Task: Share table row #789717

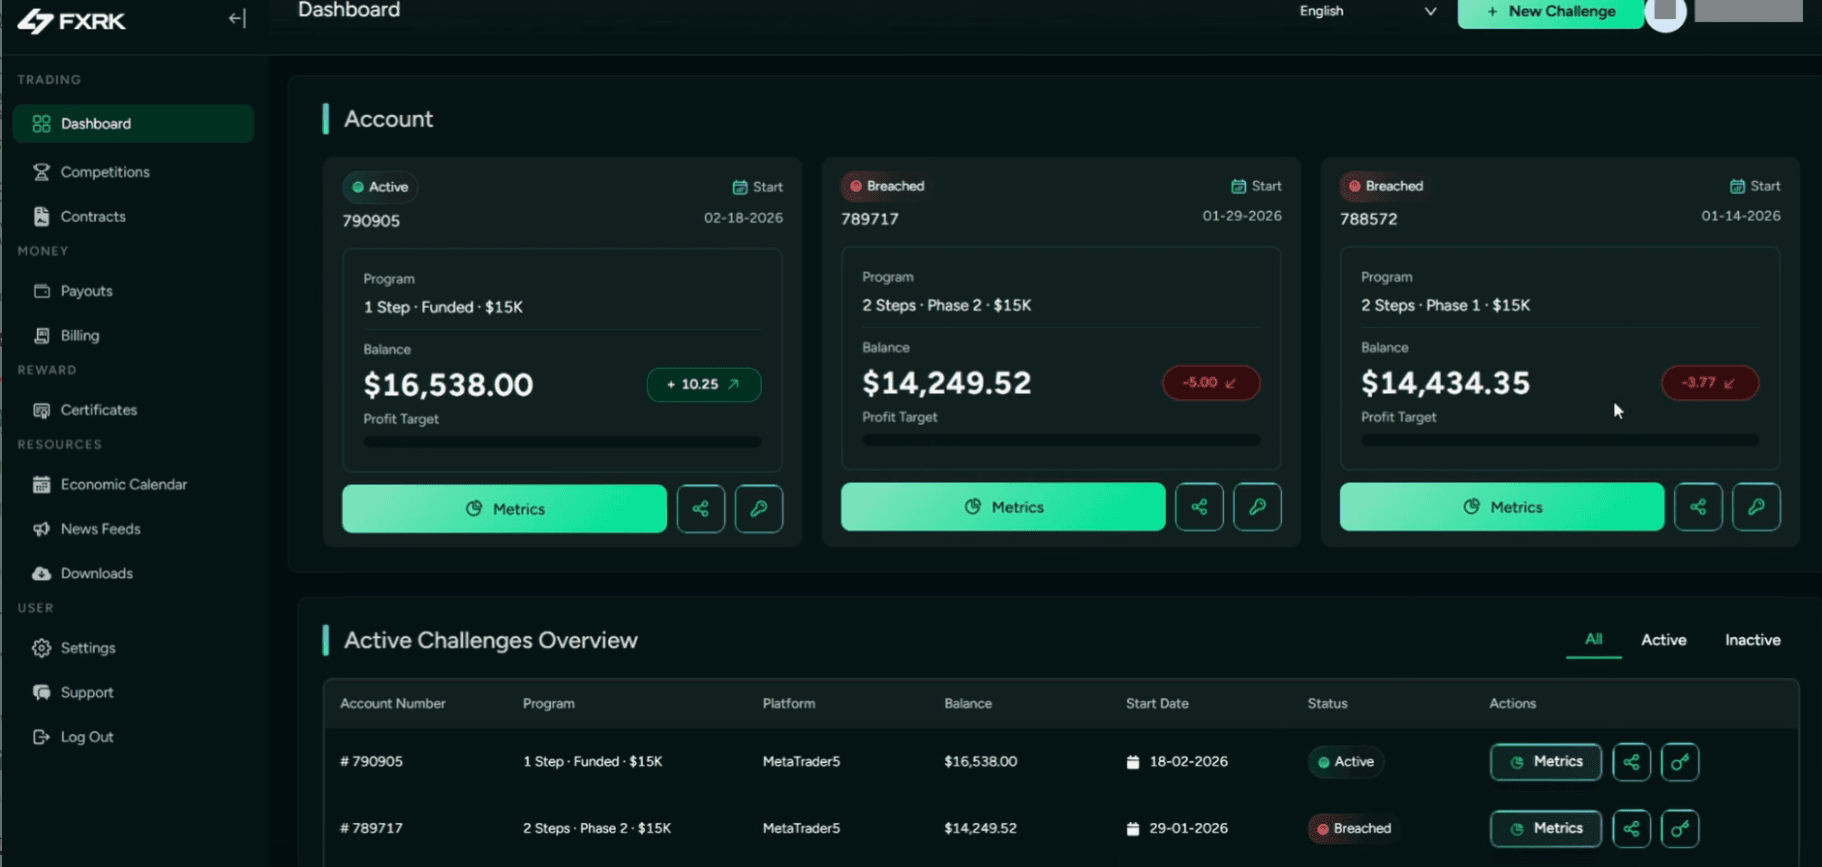Action: [1631, 829]
